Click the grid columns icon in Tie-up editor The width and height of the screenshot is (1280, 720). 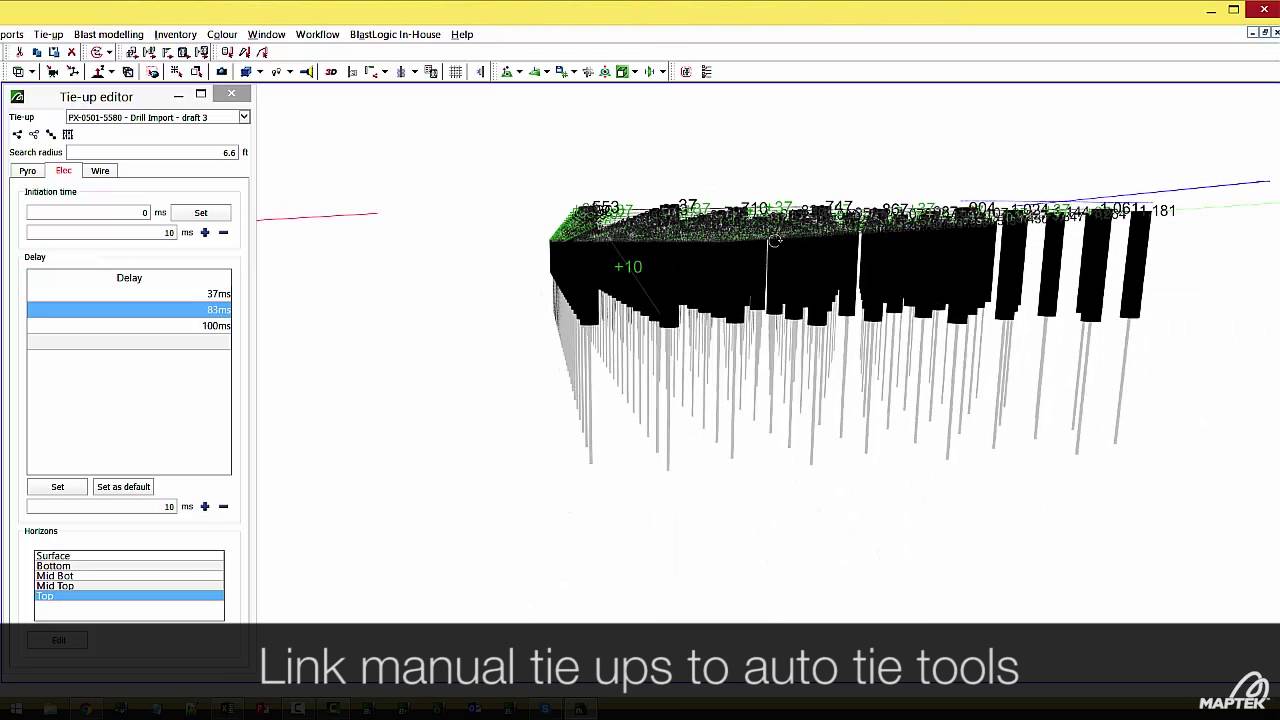(68, 134)
